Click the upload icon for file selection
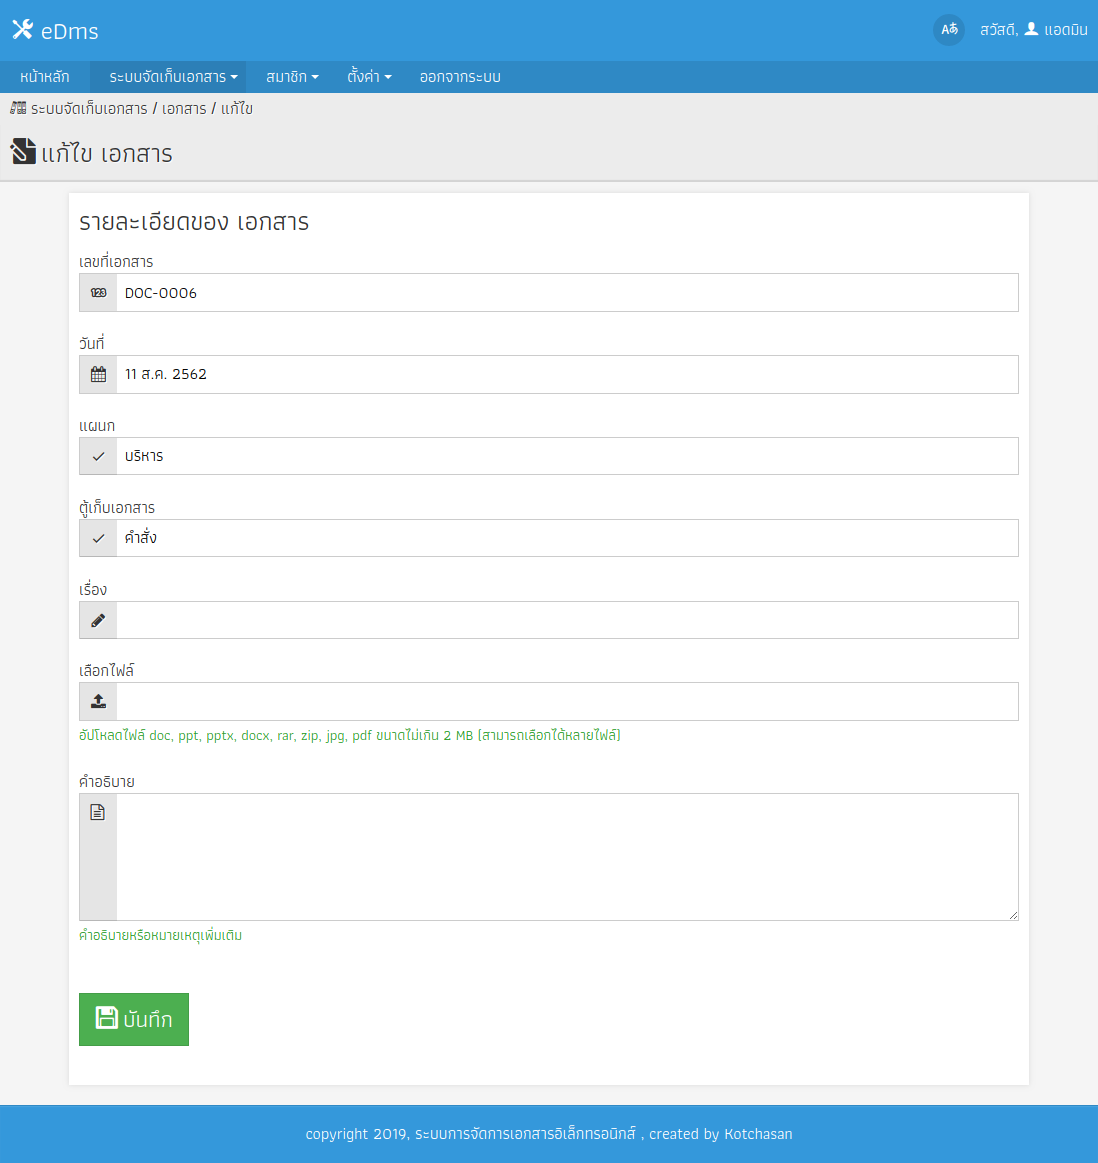Screen dimensions: 1098x1163 click(98, 702)
